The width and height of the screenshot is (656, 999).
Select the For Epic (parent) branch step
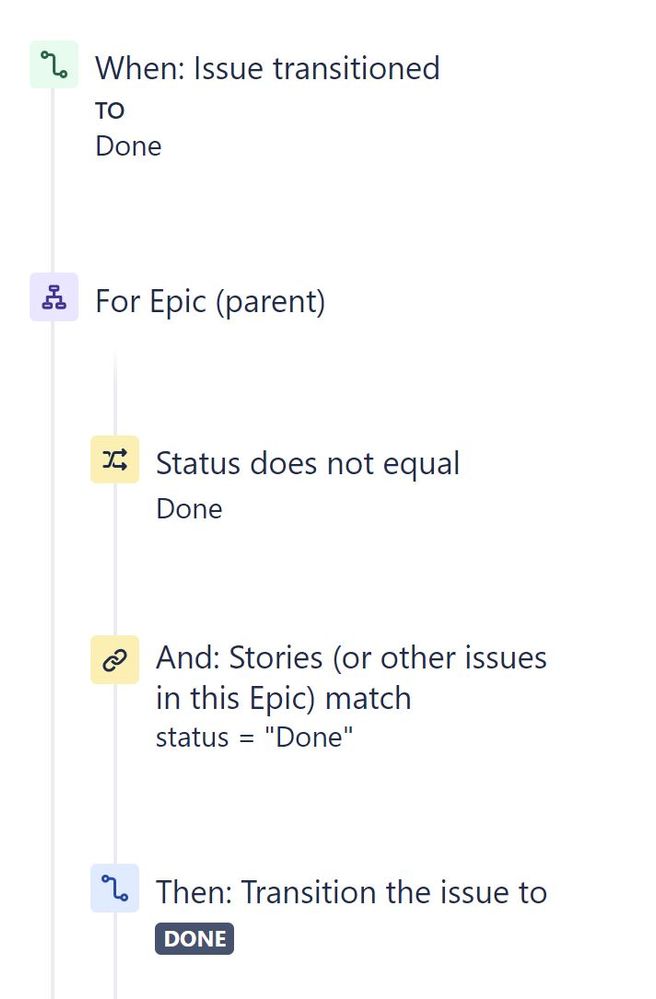point(211,300)
